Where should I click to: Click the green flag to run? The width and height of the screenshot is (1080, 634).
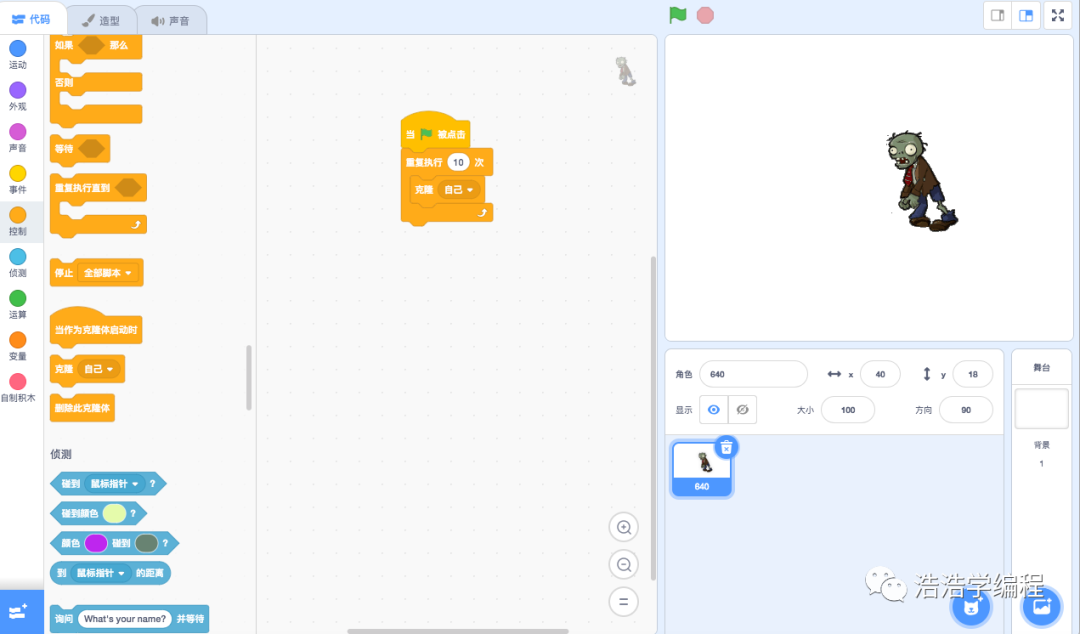[678, 15]
